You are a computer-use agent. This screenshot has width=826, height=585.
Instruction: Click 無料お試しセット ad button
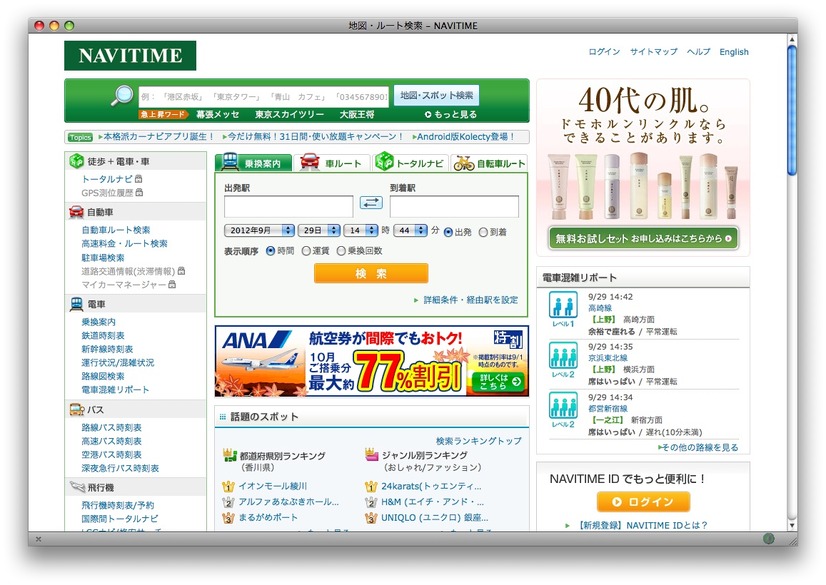pos(643,239)
